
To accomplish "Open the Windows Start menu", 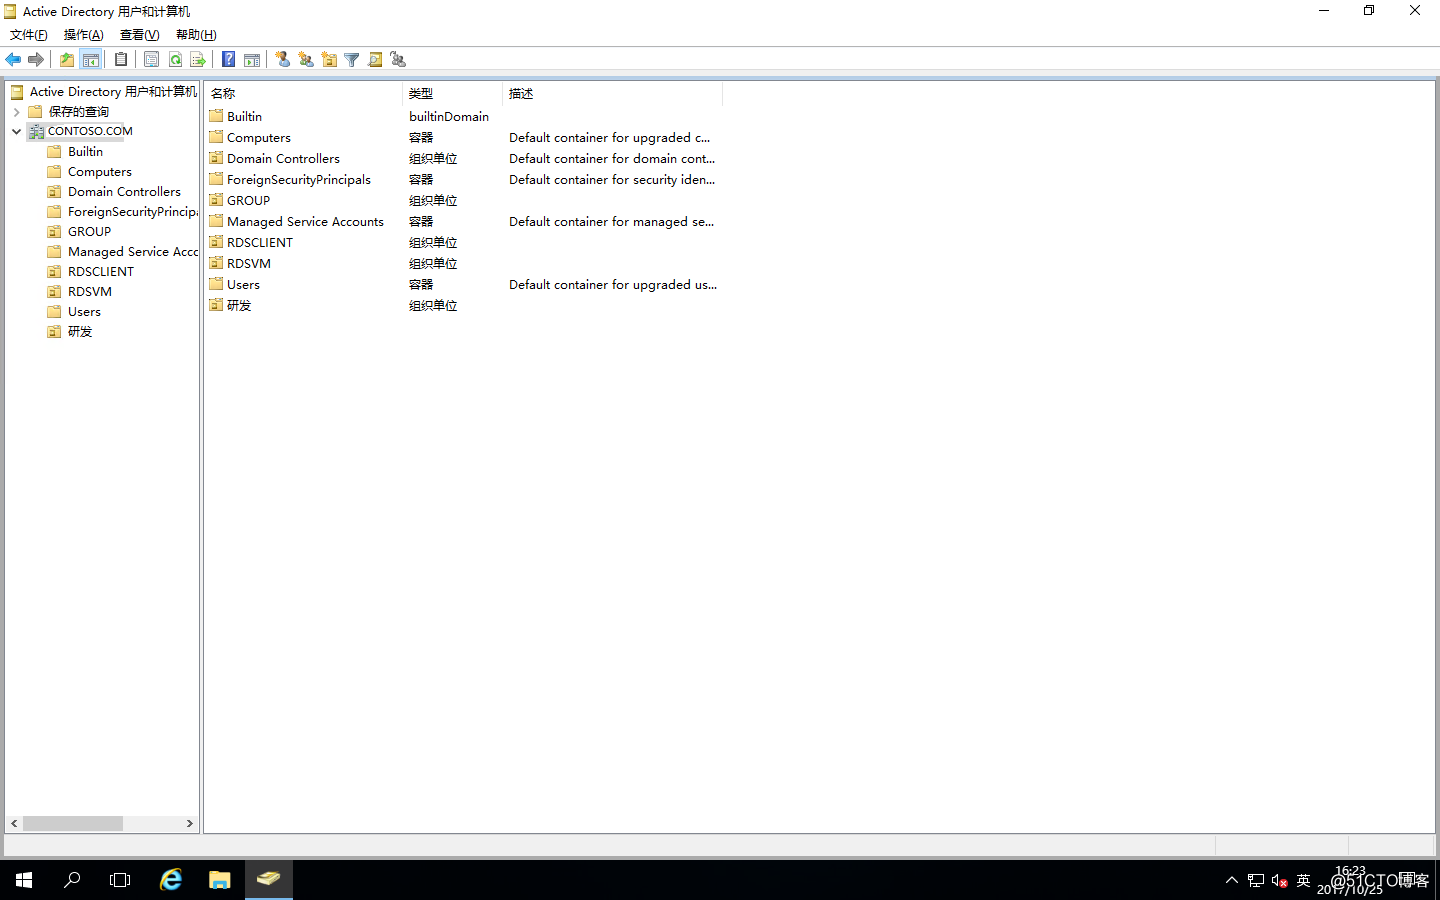I will tap(24, 880).
